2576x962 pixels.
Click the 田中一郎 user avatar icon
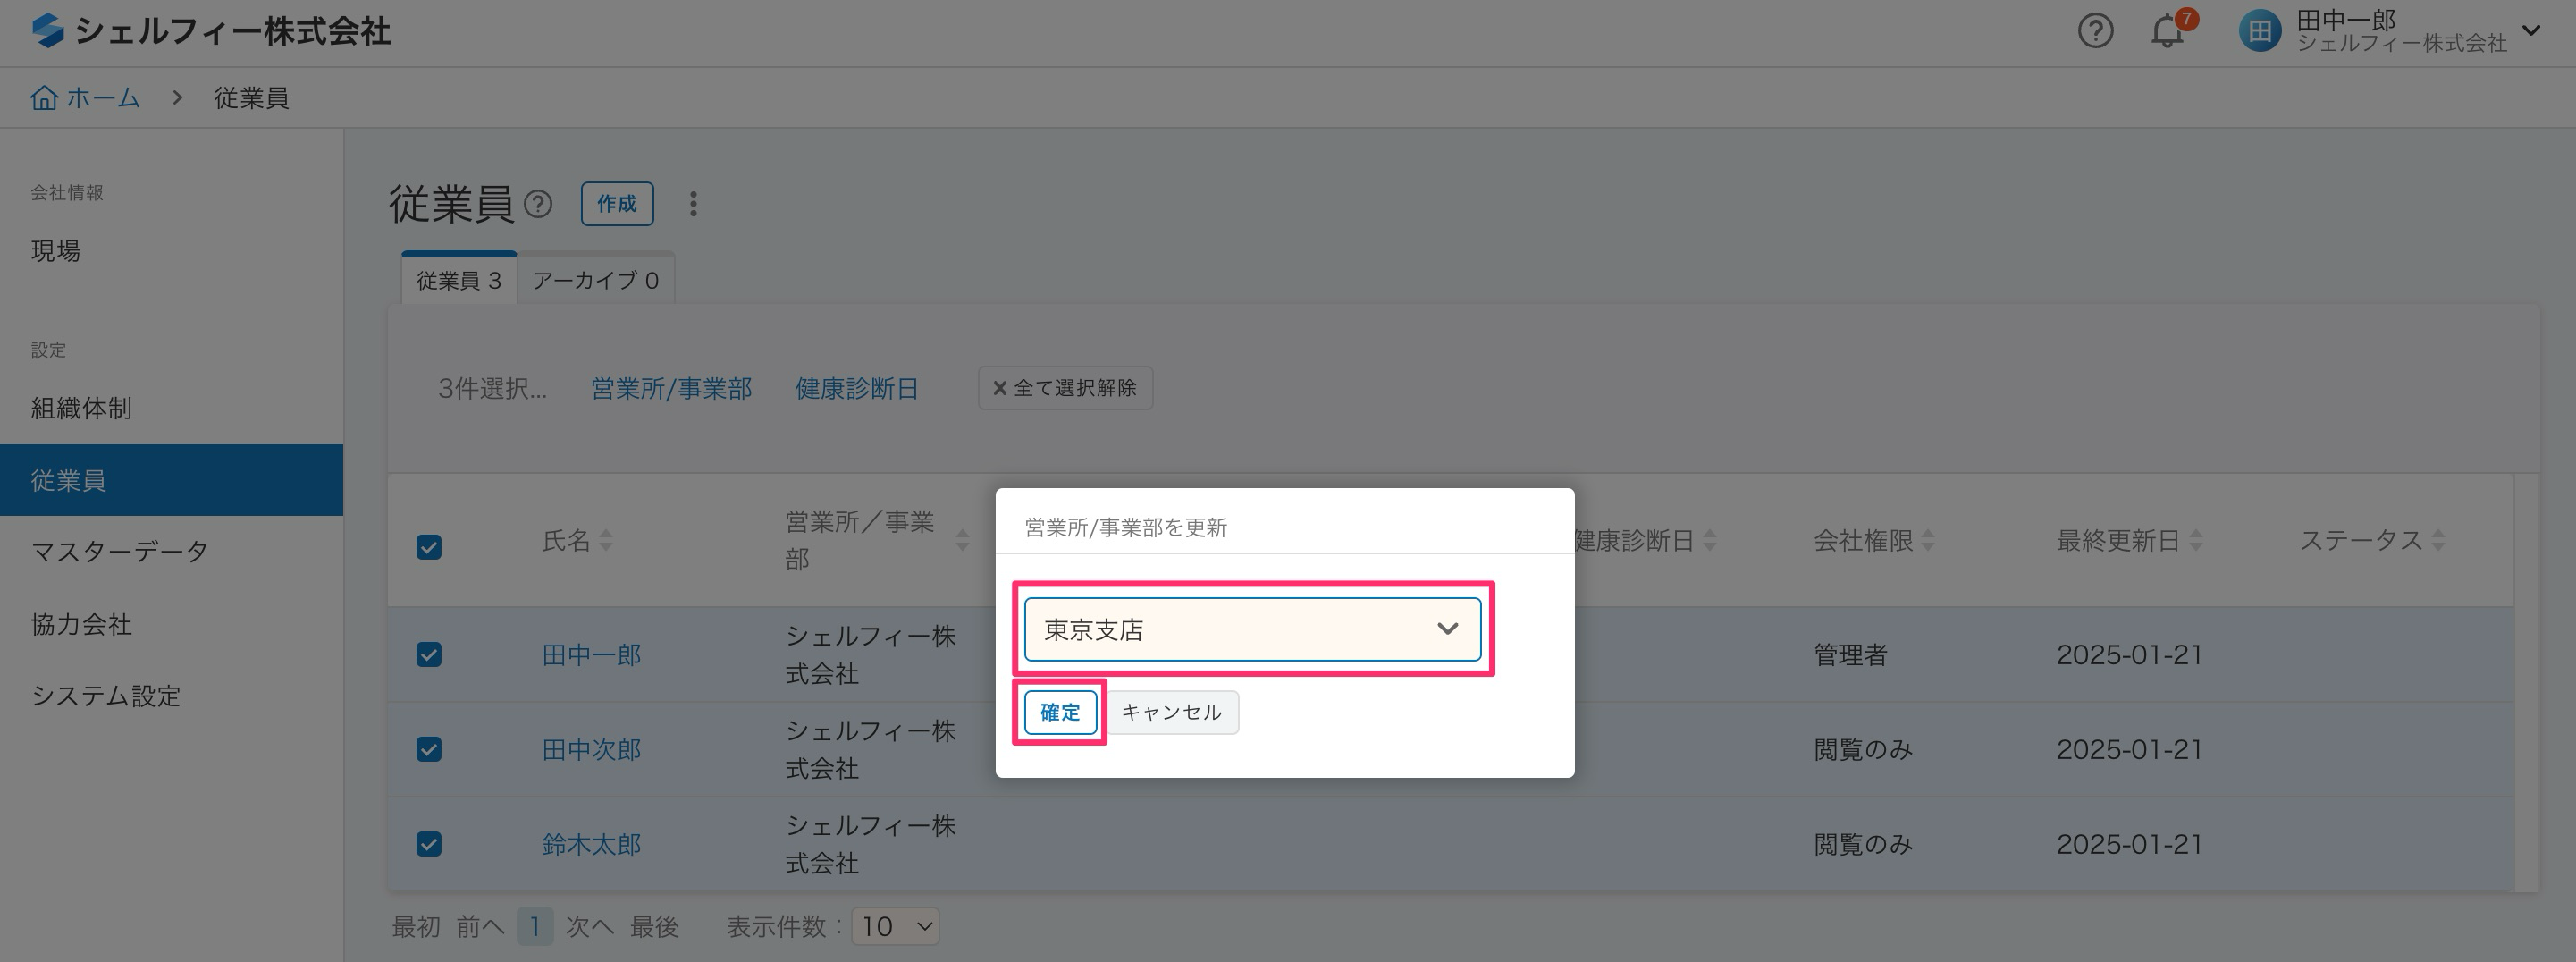point(2259,31)
